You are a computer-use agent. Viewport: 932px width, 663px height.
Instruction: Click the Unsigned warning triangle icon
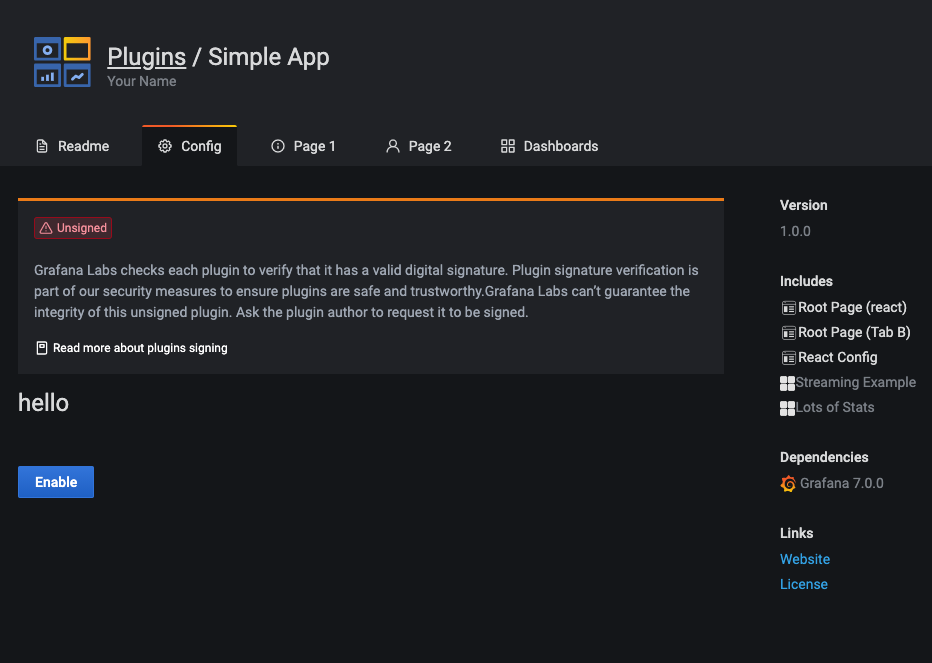(x=46, y=228)
